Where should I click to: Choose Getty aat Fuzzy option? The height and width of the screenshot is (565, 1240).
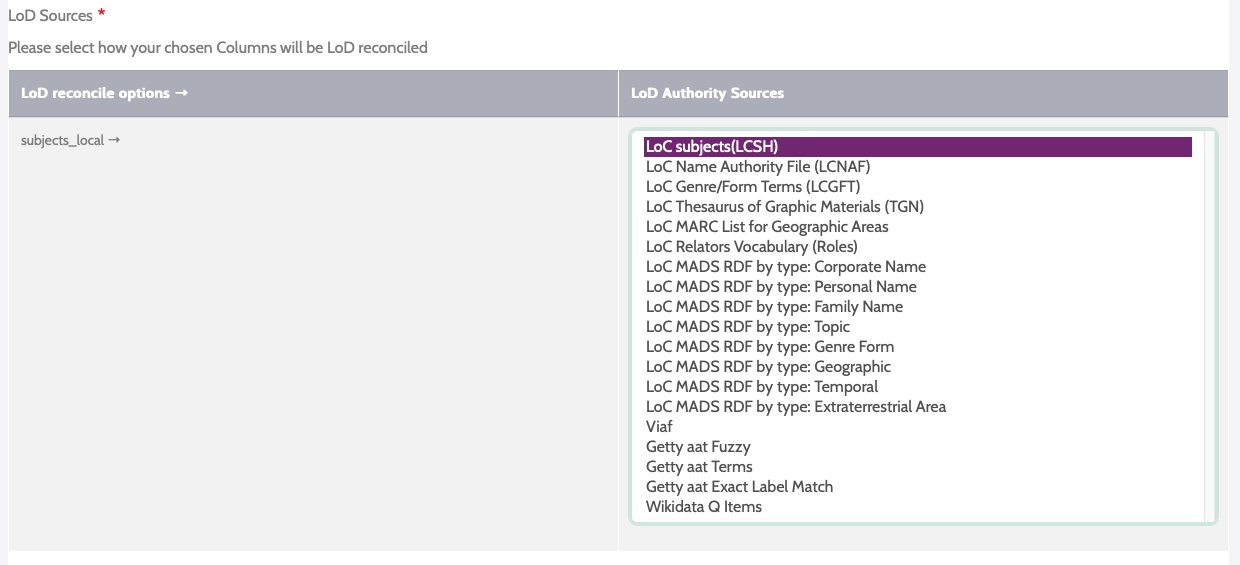point(698,447)
